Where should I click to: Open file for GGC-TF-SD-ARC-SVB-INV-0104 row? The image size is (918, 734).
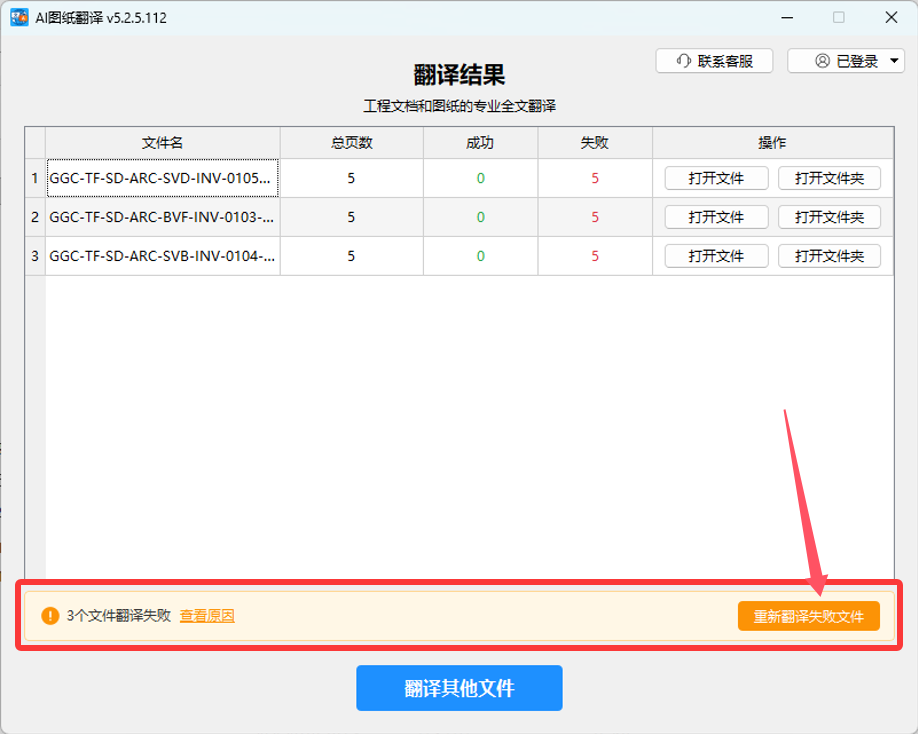(x=716, y=256)
